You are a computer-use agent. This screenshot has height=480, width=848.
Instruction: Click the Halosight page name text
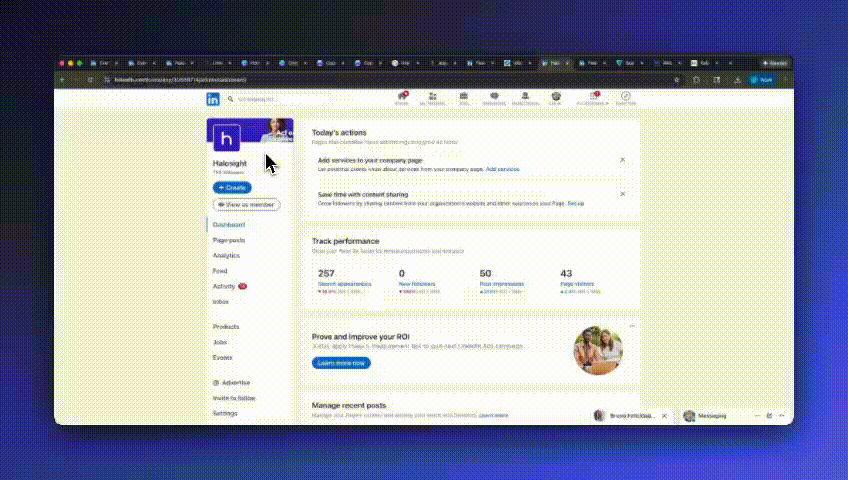click(230, 163)
